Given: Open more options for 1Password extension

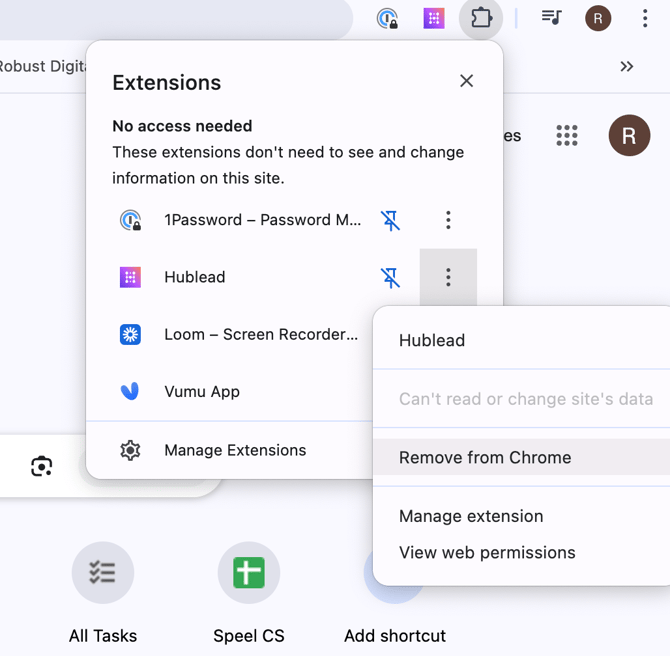Looking at the screenshot, I should (448, 220).
